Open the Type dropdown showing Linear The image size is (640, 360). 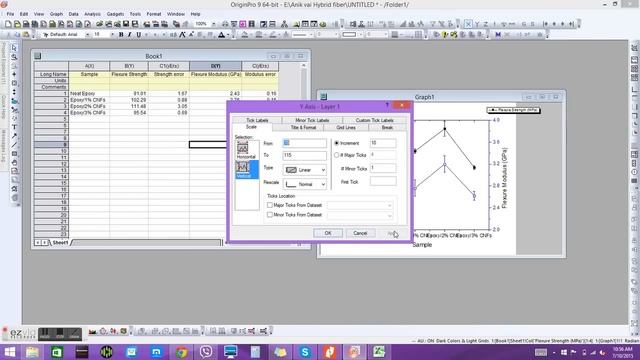[305, 170]
